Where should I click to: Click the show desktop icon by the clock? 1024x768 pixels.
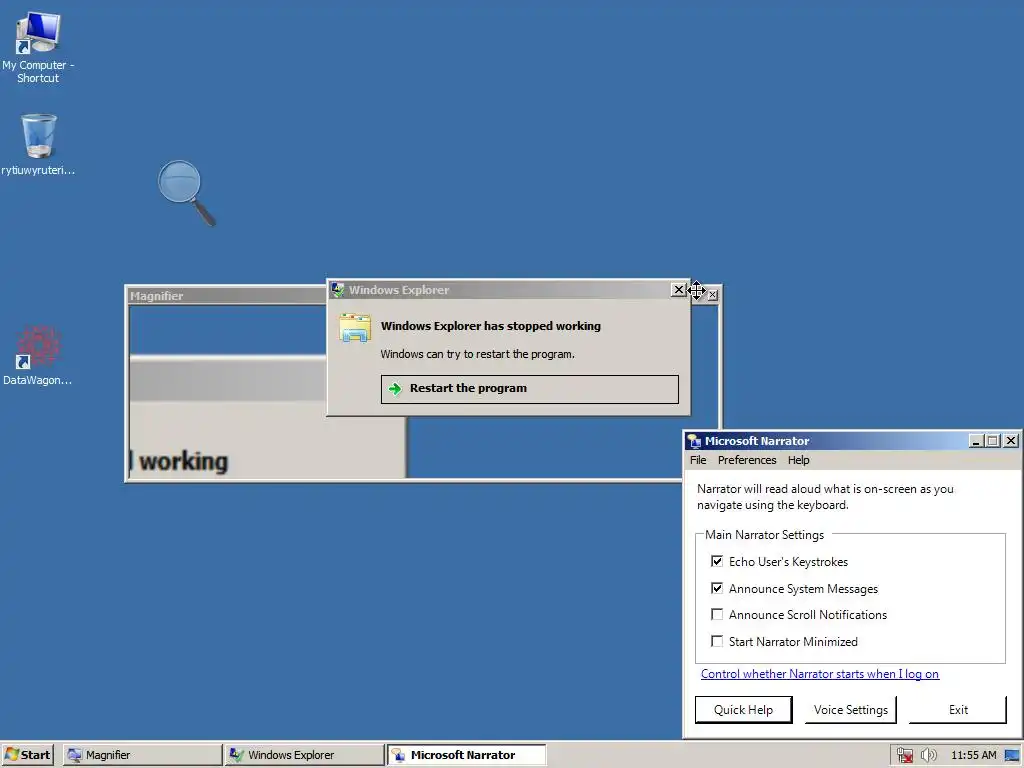(x=1012, y=755)
